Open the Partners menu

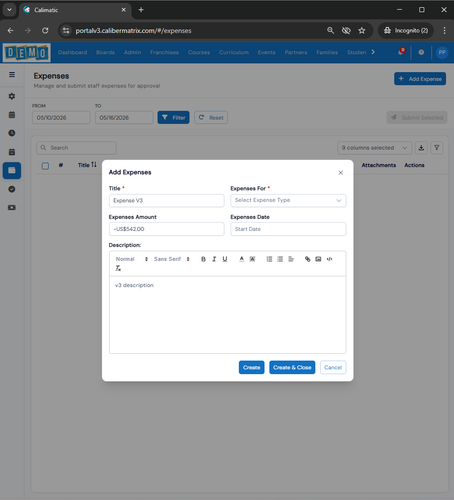click(296, 52)
